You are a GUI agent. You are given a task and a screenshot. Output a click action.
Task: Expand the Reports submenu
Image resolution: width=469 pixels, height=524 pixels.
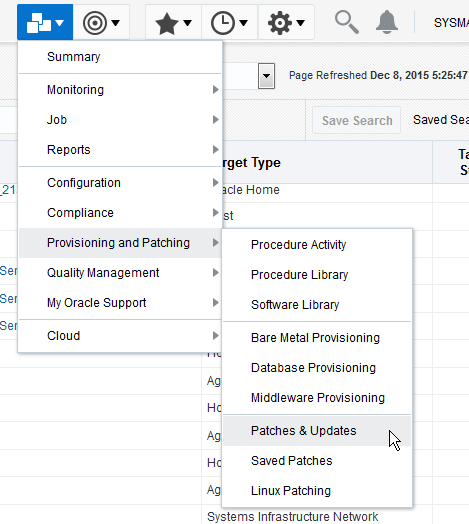tap(120, 149)
